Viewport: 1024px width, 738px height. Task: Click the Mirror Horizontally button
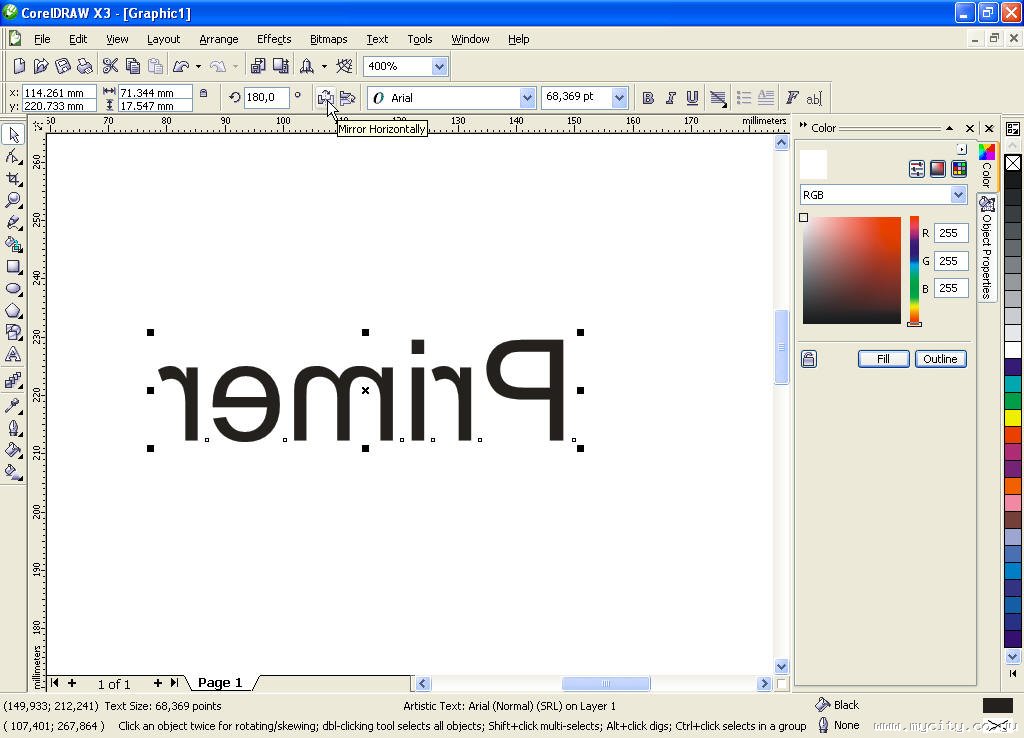[x=325, y=97]
